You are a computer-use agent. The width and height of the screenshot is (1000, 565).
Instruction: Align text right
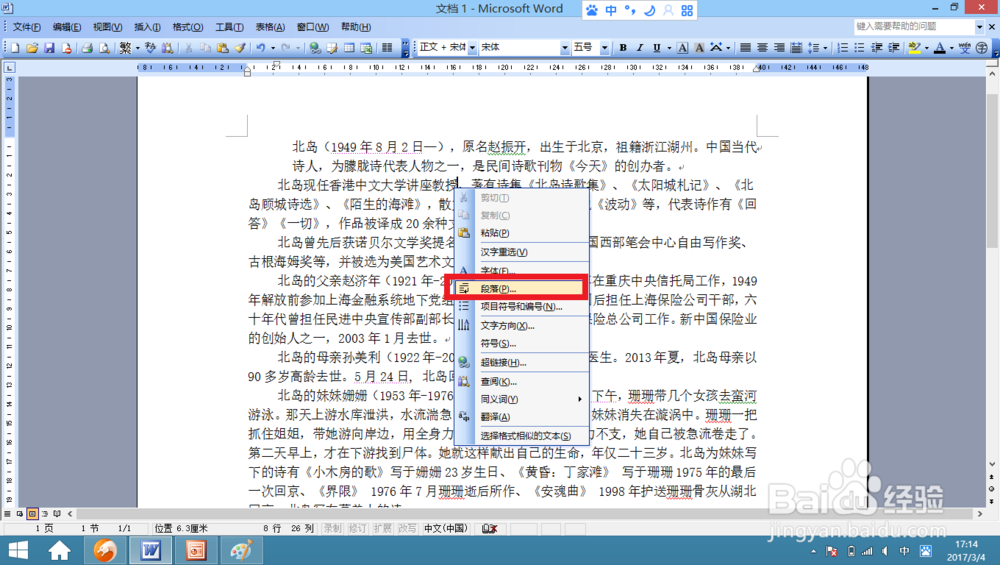pos(779,48)
